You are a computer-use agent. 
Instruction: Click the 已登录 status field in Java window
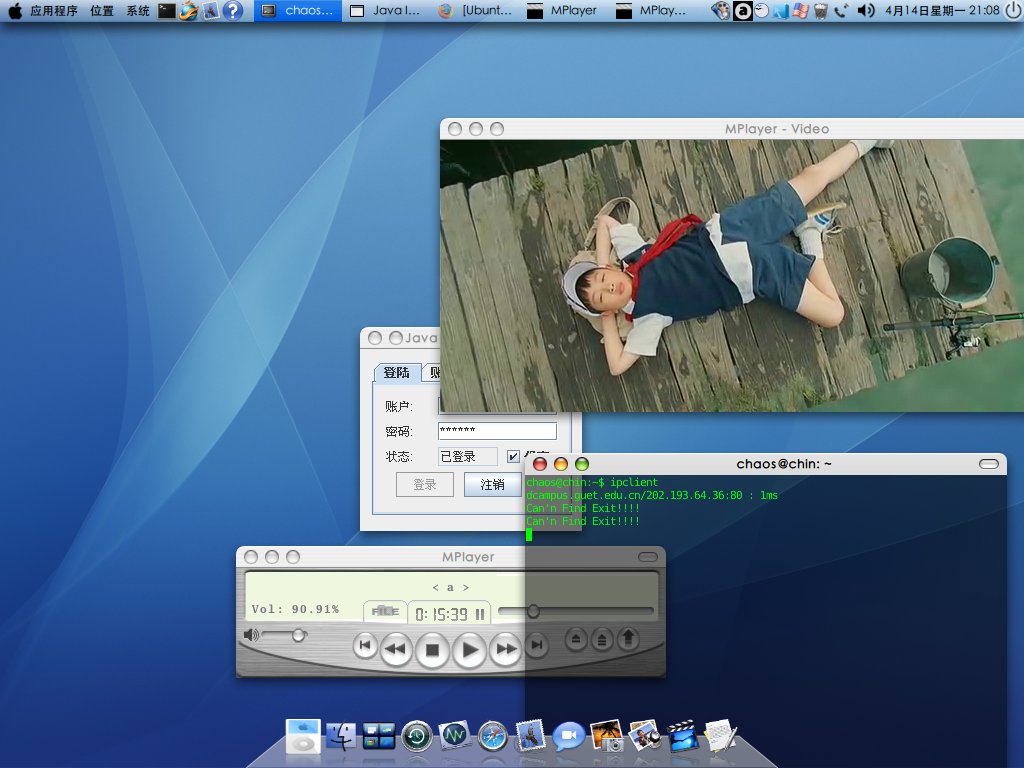tap(468, 456)
